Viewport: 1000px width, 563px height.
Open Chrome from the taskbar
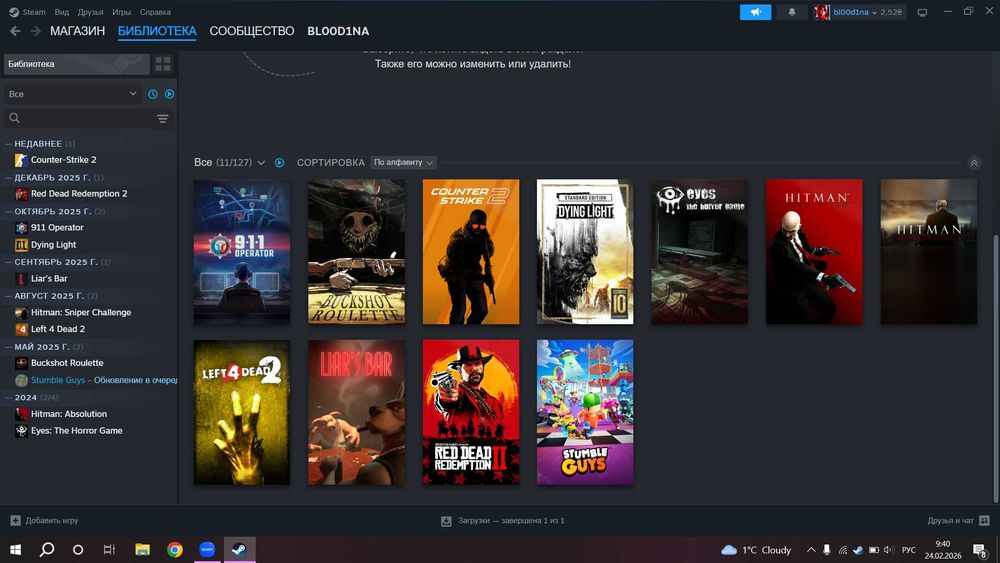pyautogui.click(x=175, y=550)
